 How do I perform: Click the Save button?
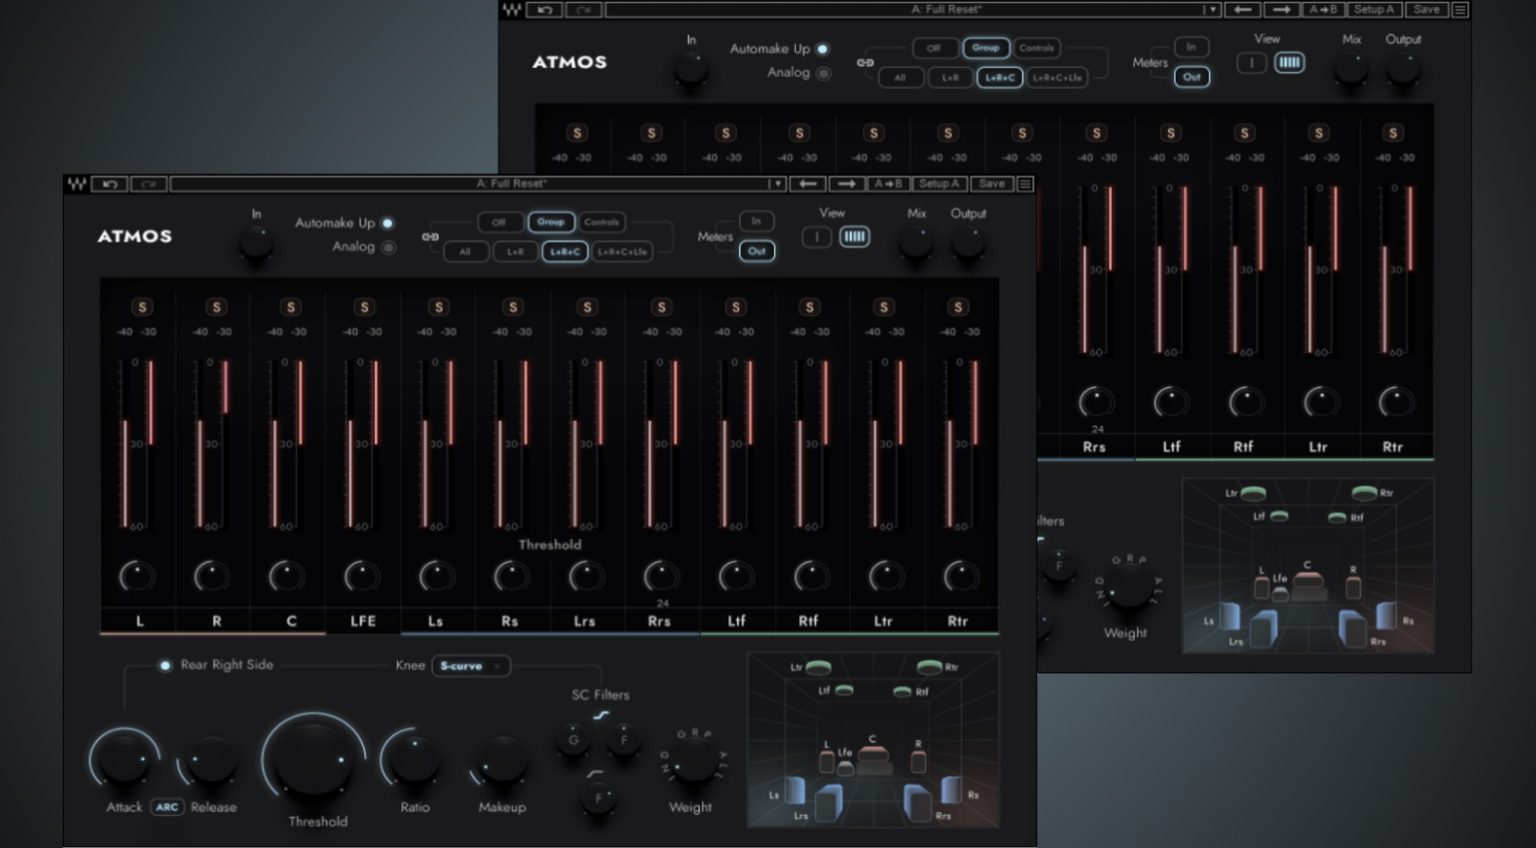(x=993, y=184)
